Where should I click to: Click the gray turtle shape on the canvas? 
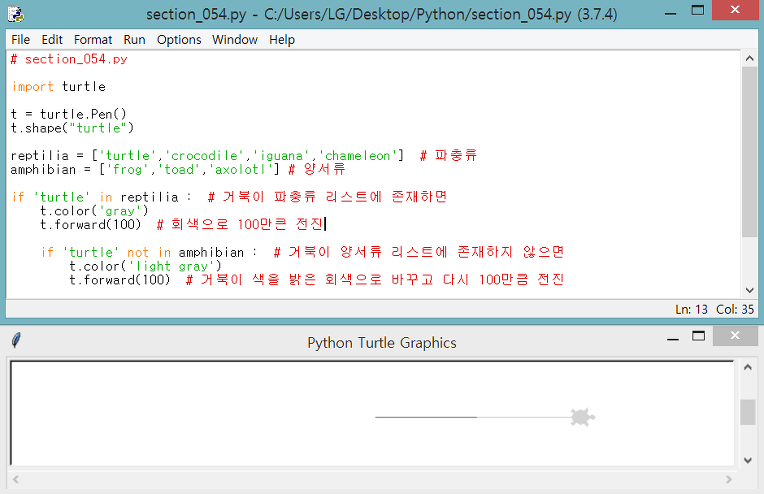click(x=582, y=417)
